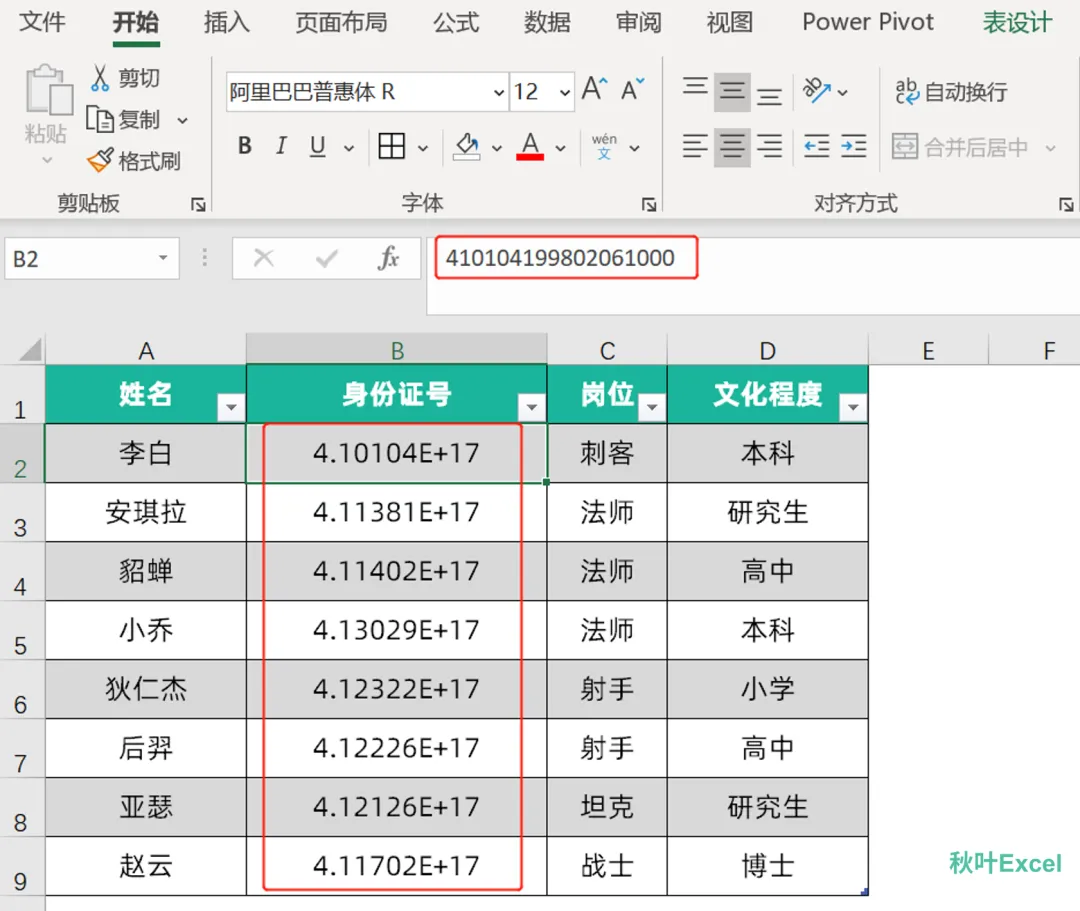Select cell containing 4.13029E+17

pyautogui.click(x=397, y=630)
